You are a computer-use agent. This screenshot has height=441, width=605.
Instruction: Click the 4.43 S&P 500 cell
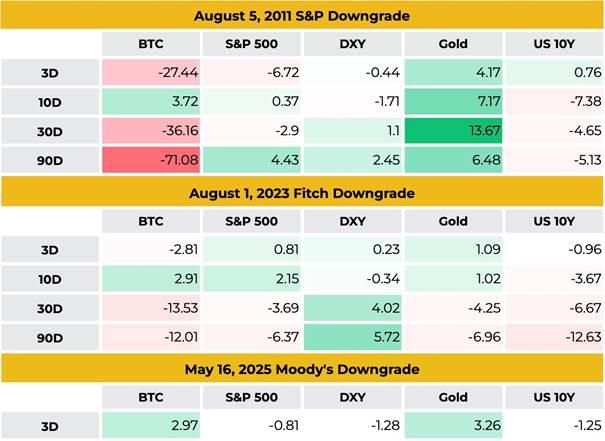point(251,160)
